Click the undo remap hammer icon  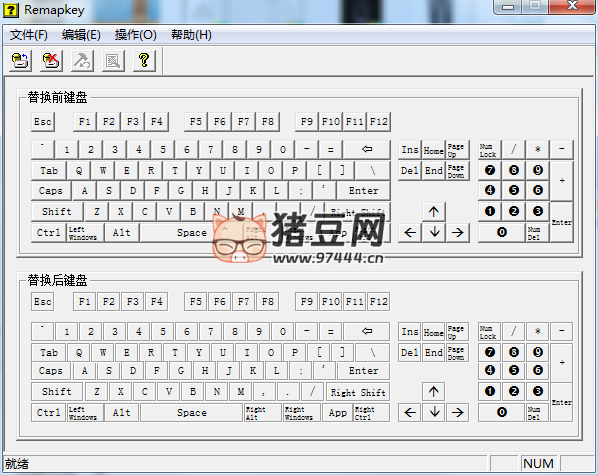[82, 61]
